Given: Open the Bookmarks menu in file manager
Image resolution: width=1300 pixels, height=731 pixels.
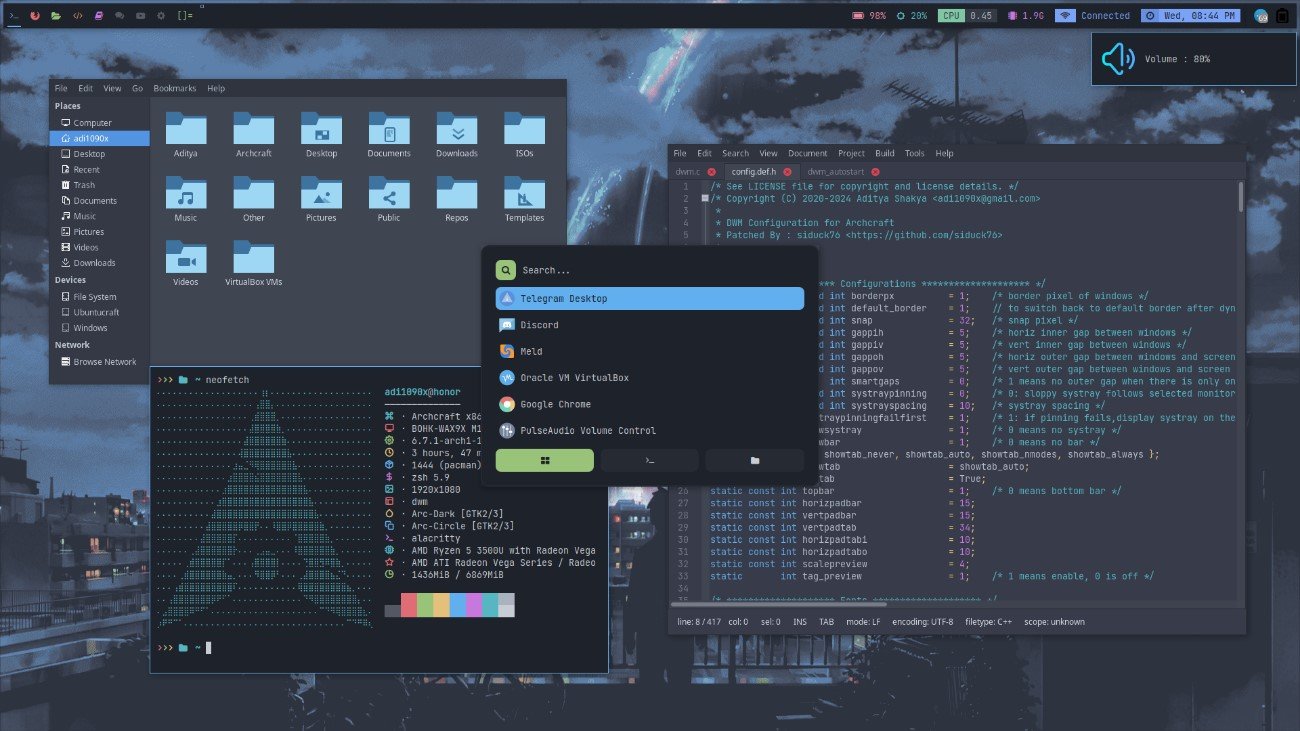Looking at the screenshot, I should tap(174, 88).
